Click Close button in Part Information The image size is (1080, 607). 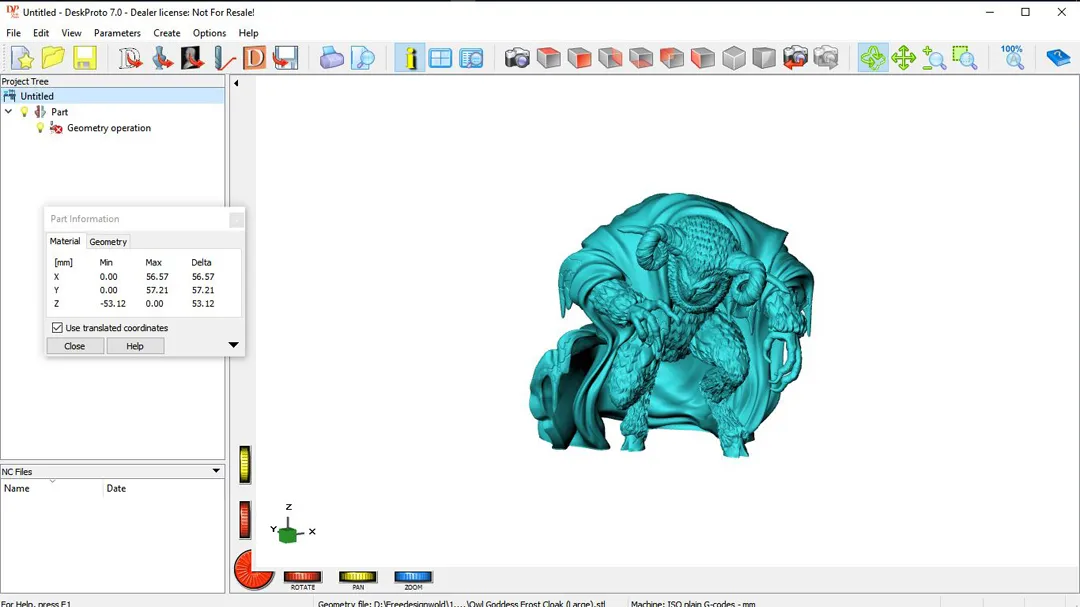tap(74, 346)
